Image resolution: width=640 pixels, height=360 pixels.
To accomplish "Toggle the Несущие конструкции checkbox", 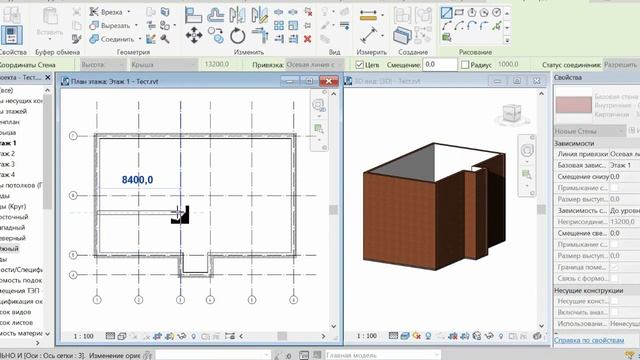I will tap(614, 301).
